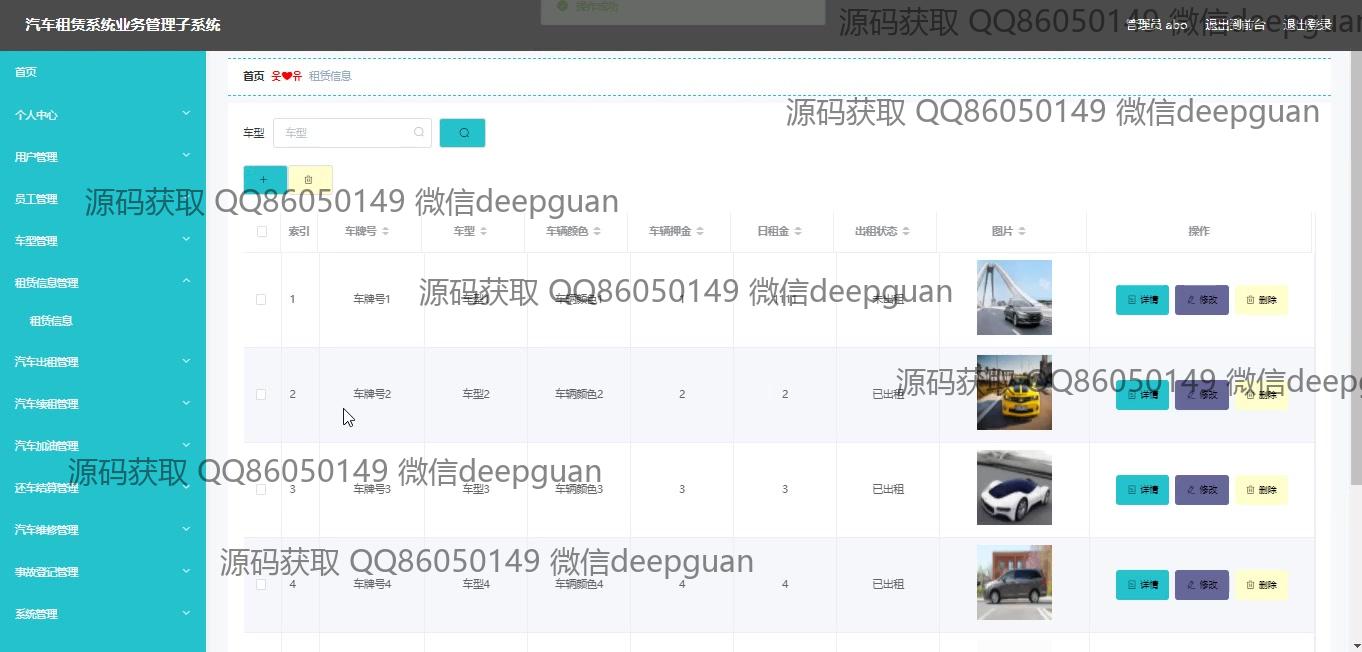The width and height of the screenshot is (1362, 652).
Task: Check the checkbox for row 1
Action: 261,299
